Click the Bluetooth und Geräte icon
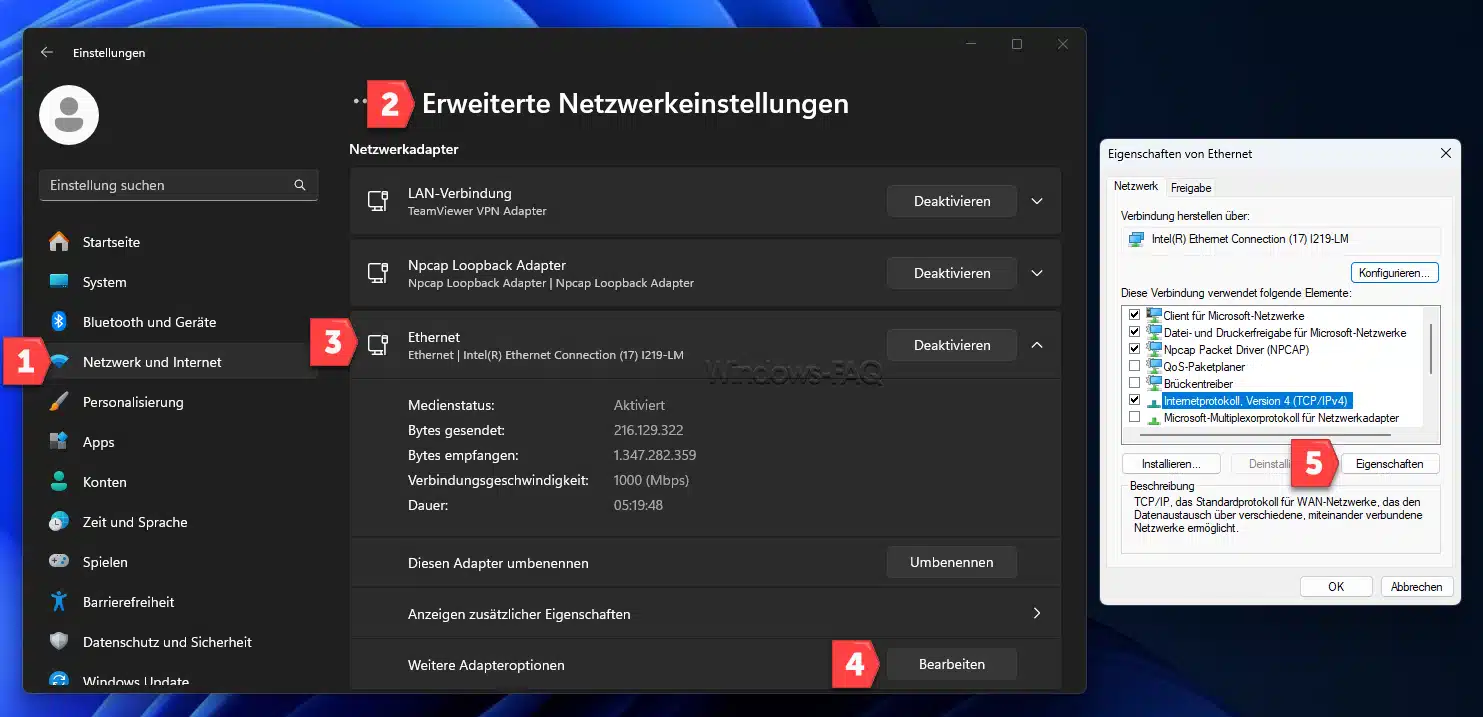 (59, 322)
